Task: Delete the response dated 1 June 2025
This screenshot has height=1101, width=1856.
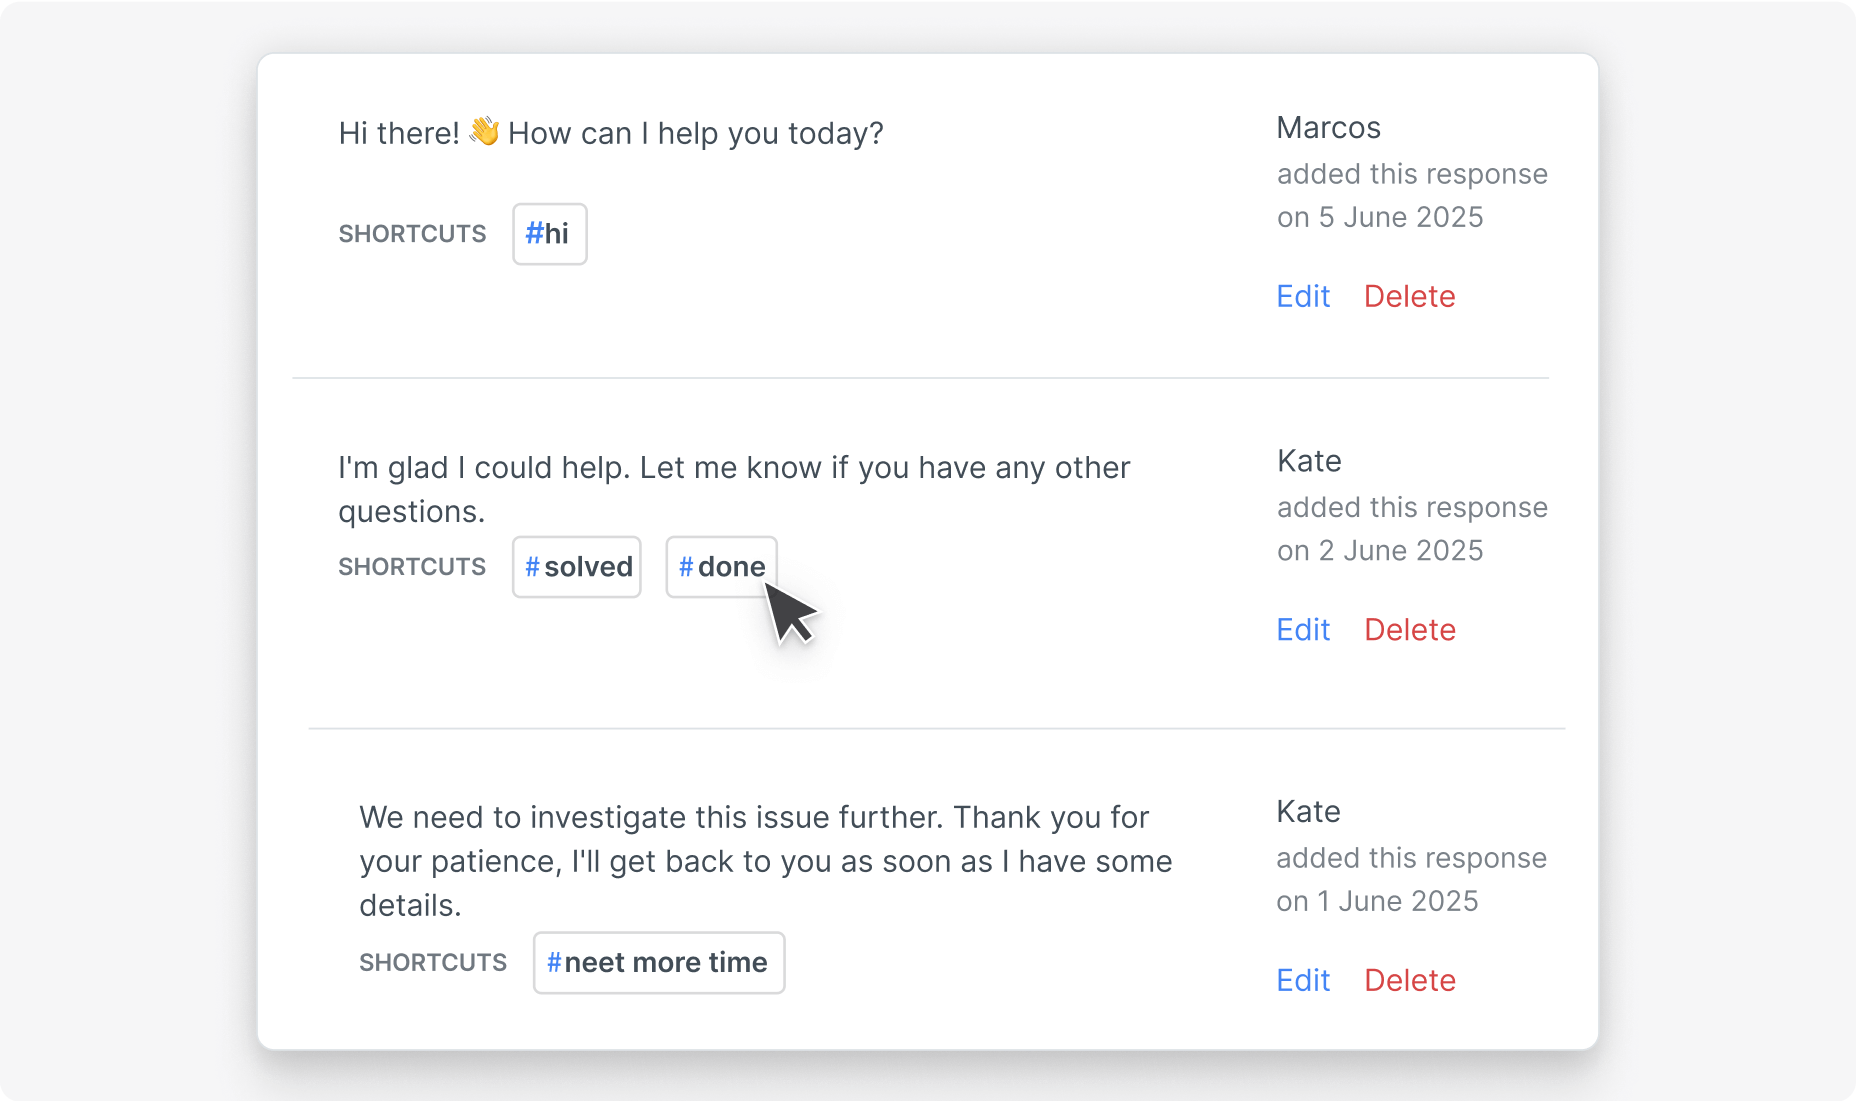Action: point(1409,980)
